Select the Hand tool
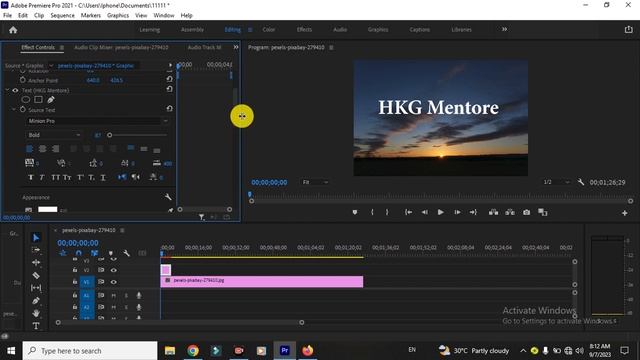Viewport: 640px width, 360px height. pyautogui.click(x=36, y=313)
